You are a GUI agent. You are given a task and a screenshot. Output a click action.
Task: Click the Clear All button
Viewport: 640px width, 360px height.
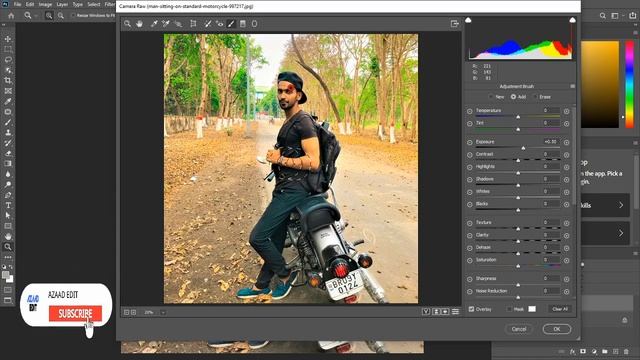(x=560, y=309)
